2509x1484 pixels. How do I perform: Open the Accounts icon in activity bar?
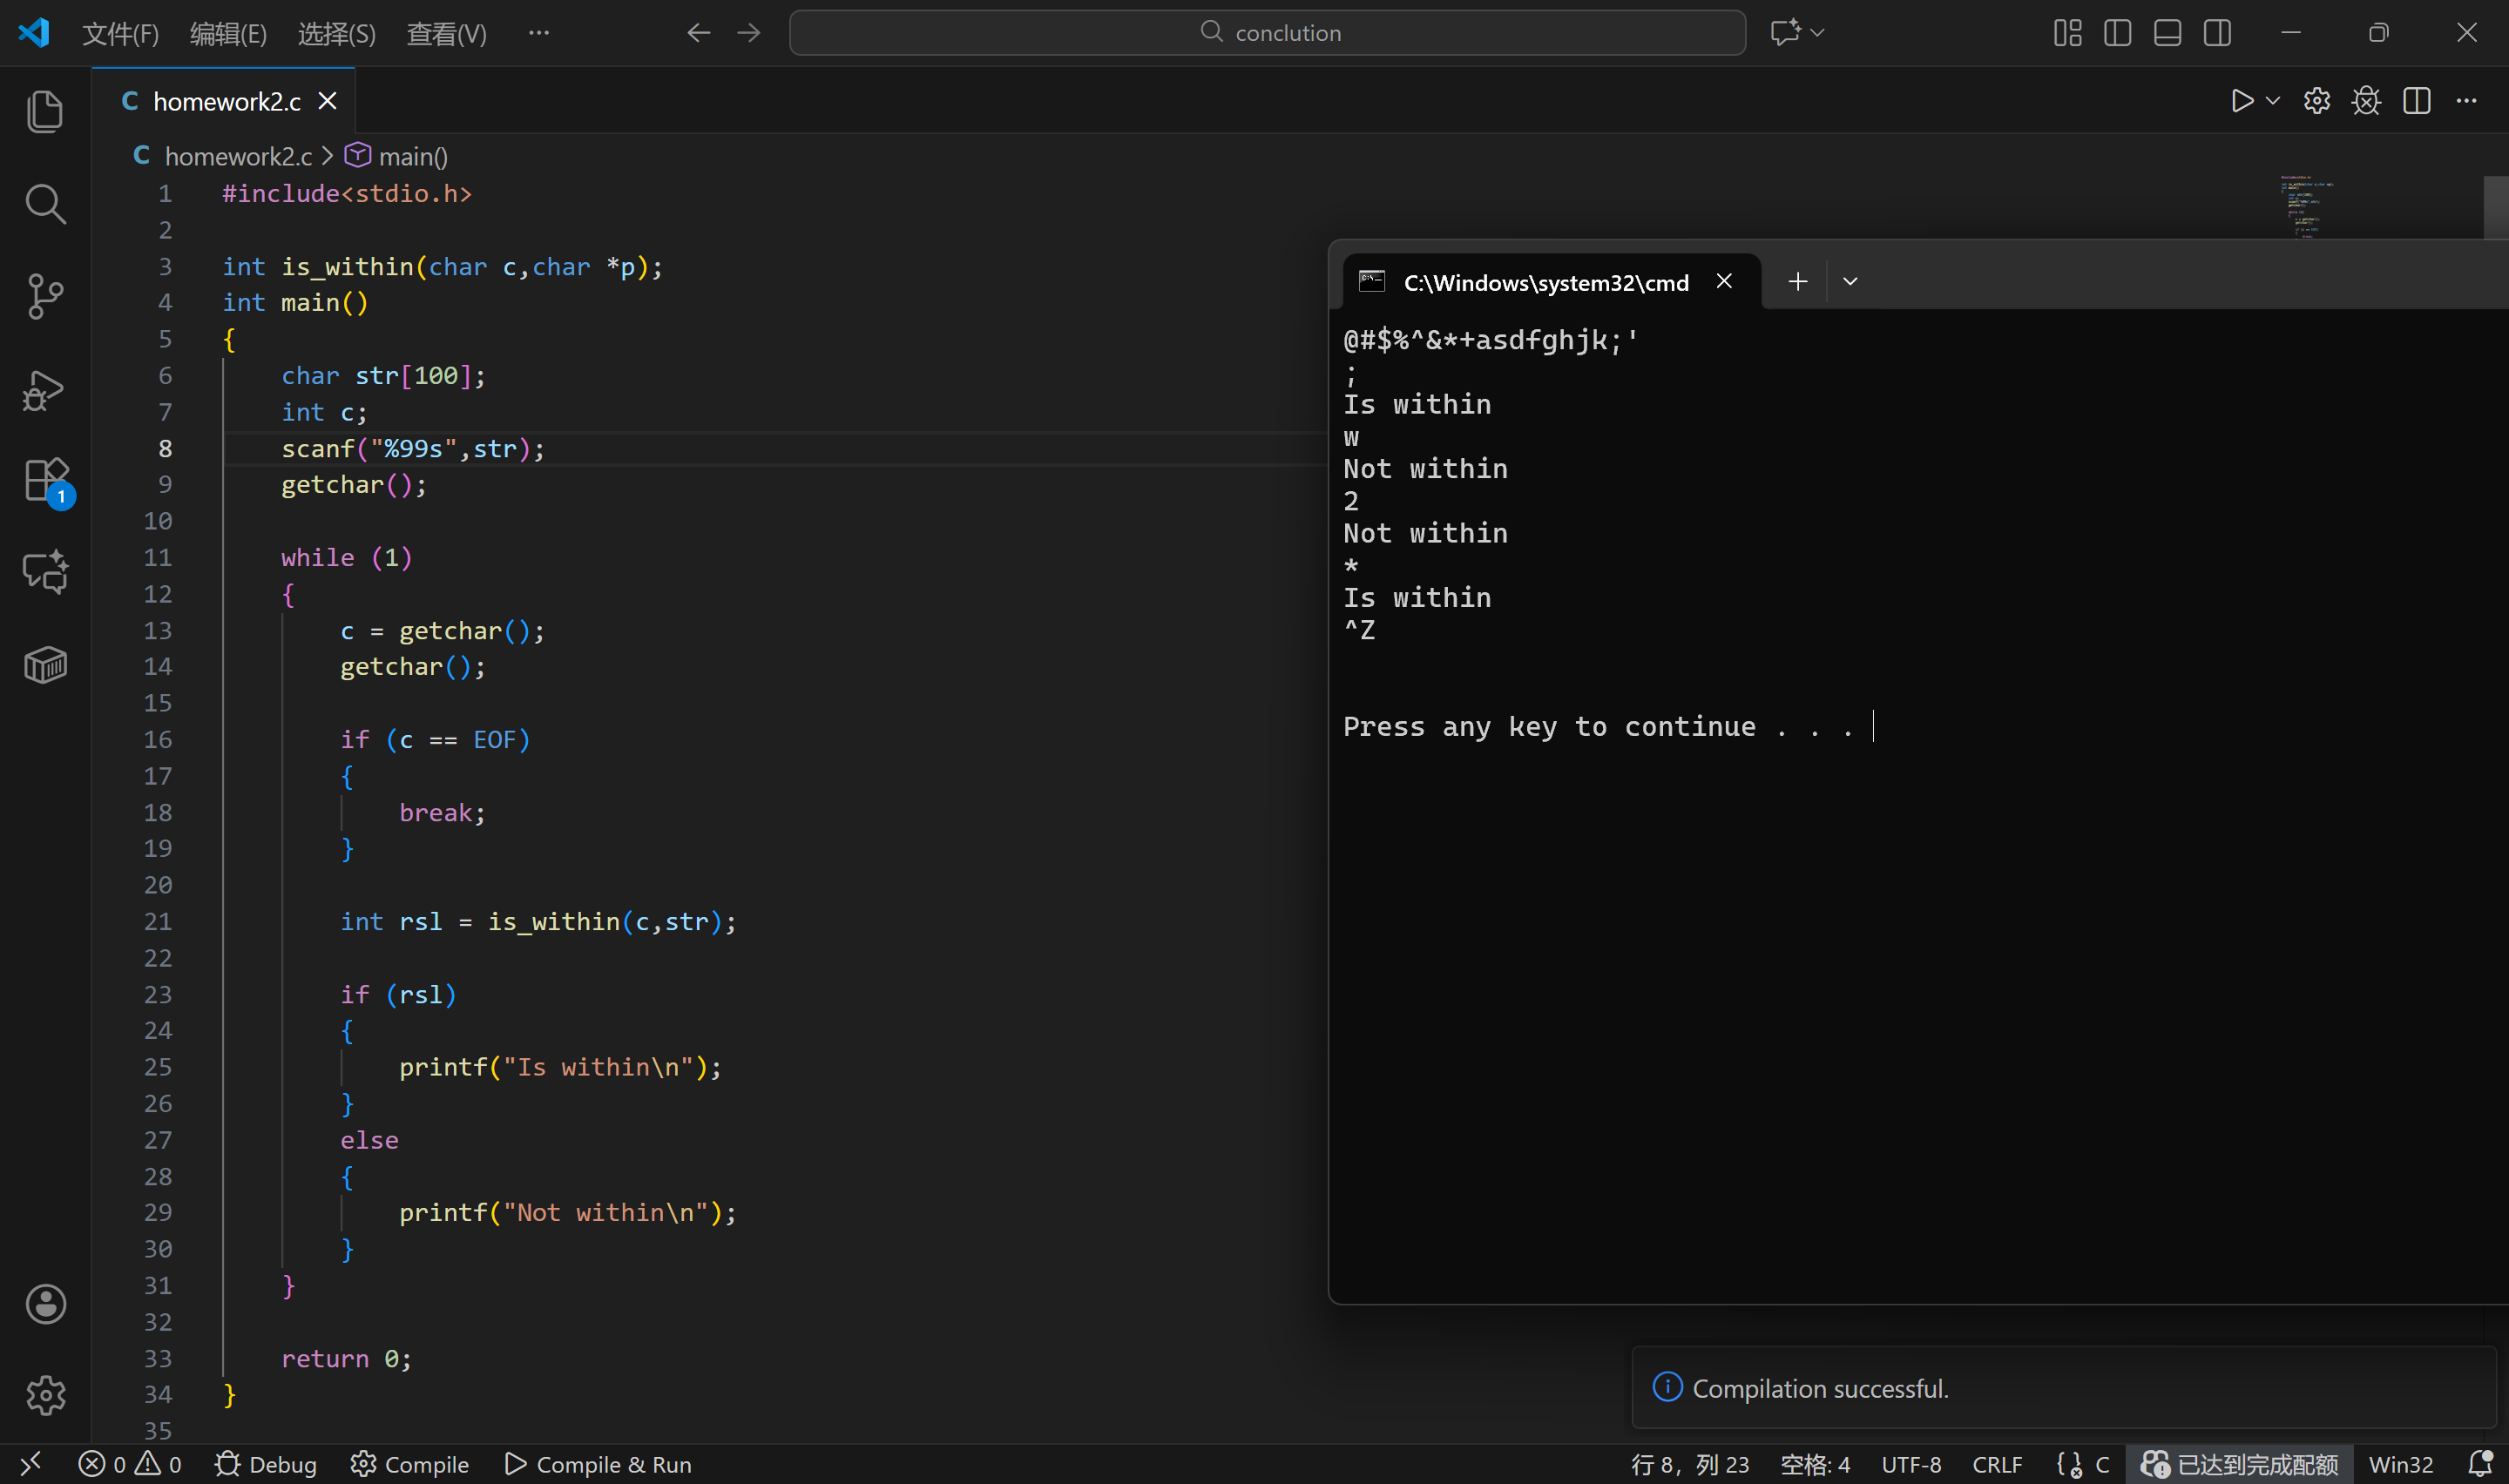tap(45, 1303)
